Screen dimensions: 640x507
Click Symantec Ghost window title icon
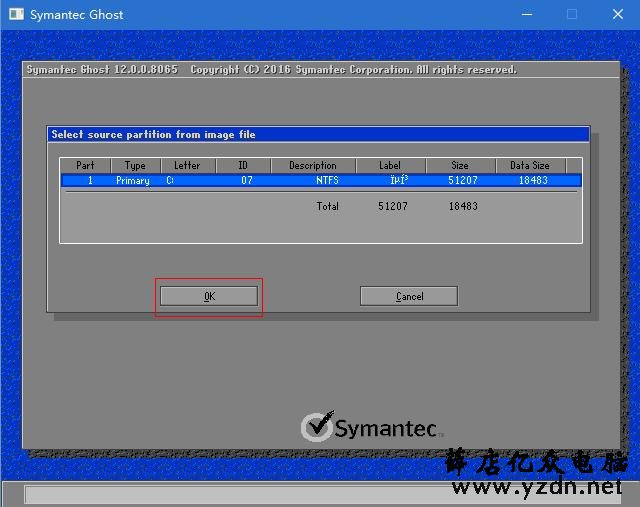pos(16,15)
